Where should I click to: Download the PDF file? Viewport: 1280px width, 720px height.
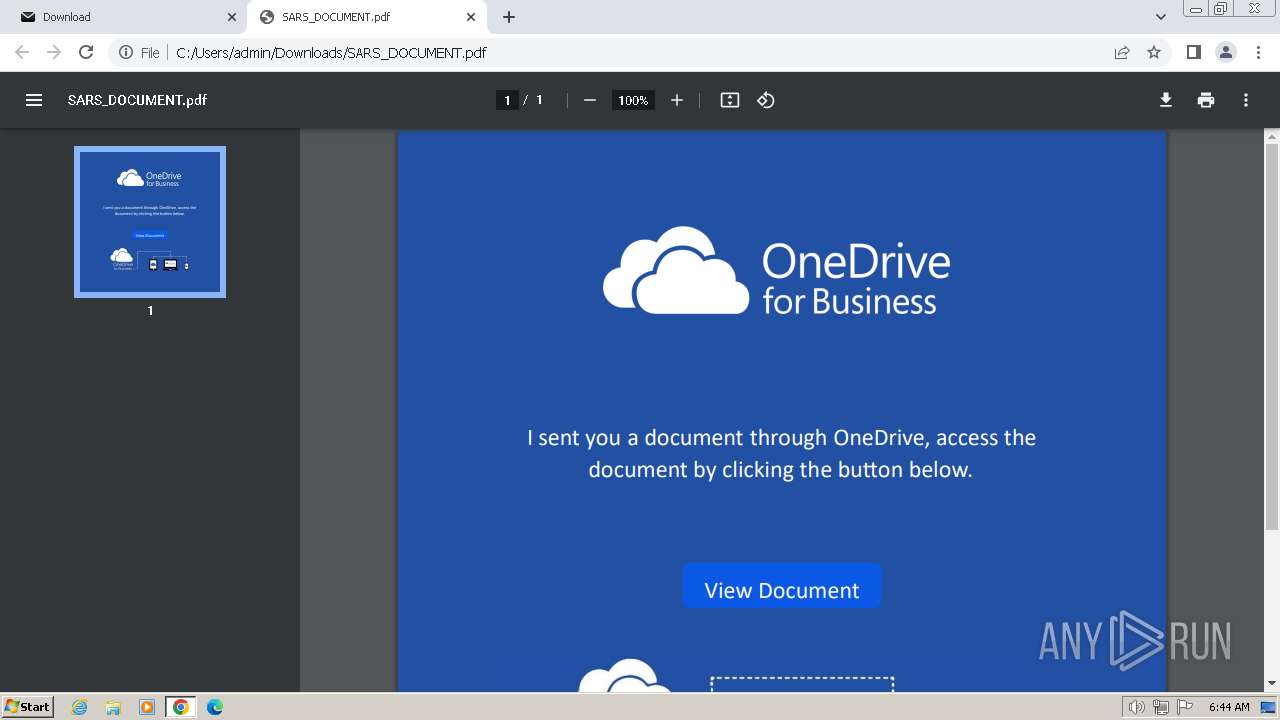pos(1166,100)
